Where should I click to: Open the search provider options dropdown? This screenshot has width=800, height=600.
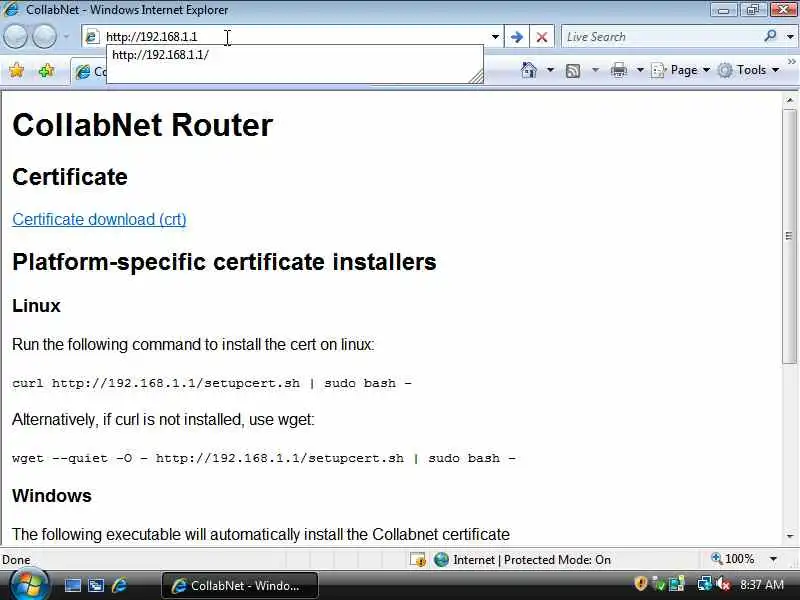pos(790,37)
